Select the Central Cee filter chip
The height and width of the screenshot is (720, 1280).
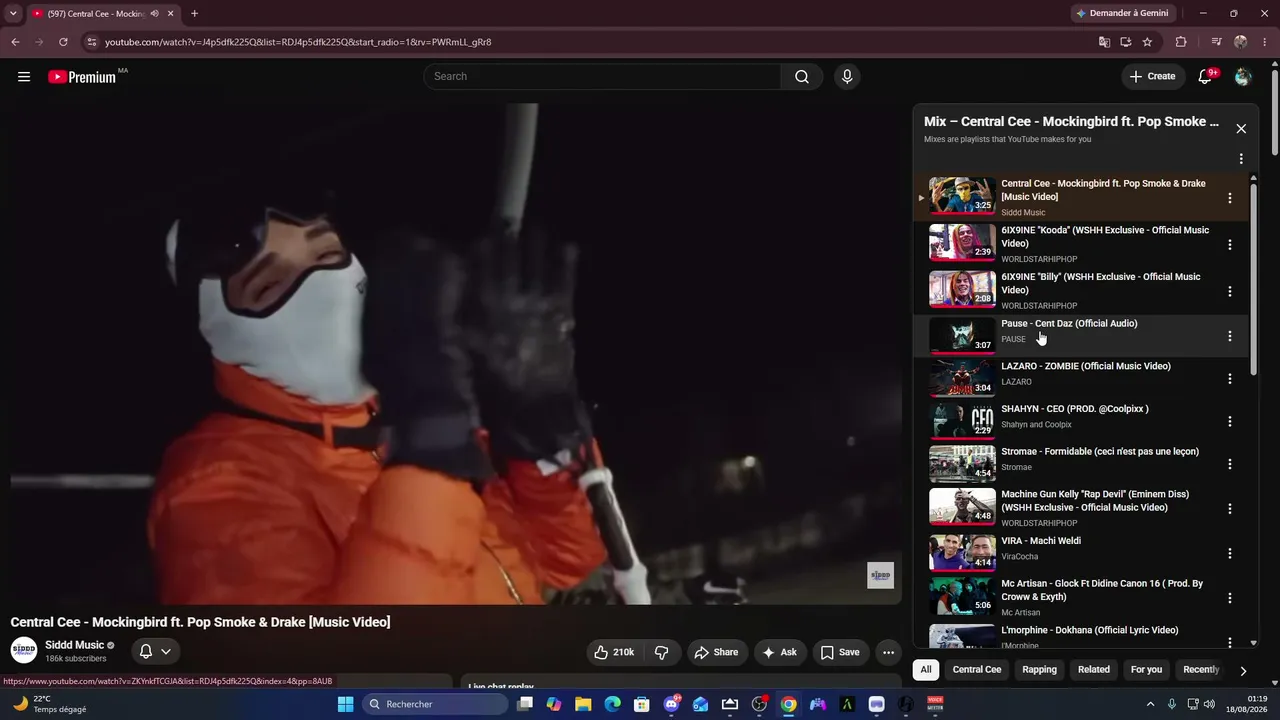[977, 670]
